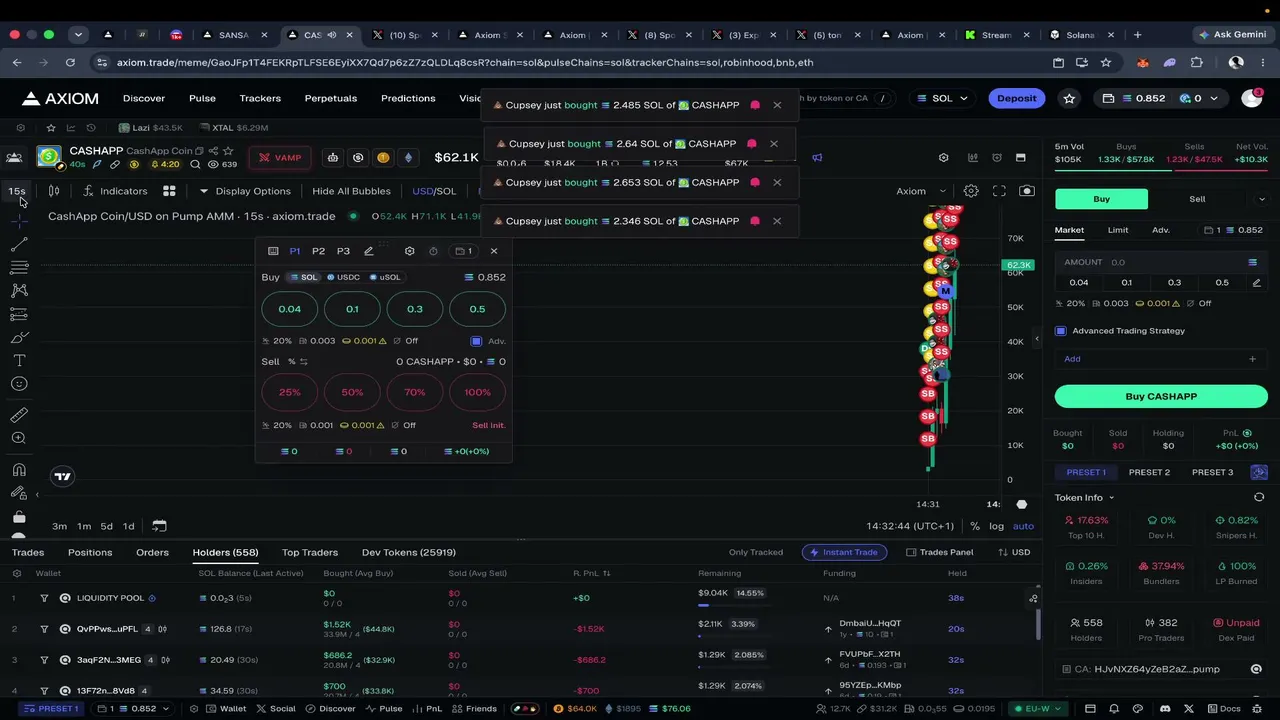
Task: Select the brush drawing tool
Action: pos(19,337)
